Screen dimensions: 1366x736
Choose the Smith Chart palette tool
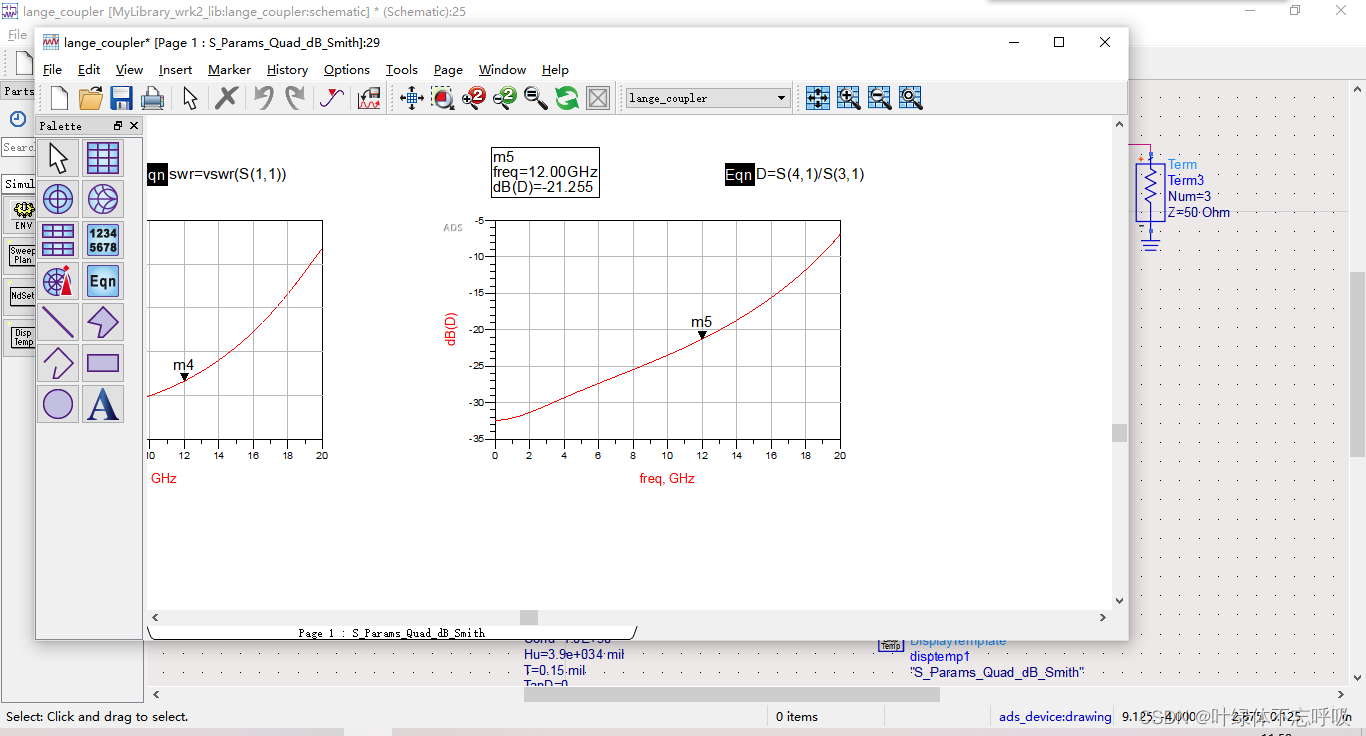(103, 199)
